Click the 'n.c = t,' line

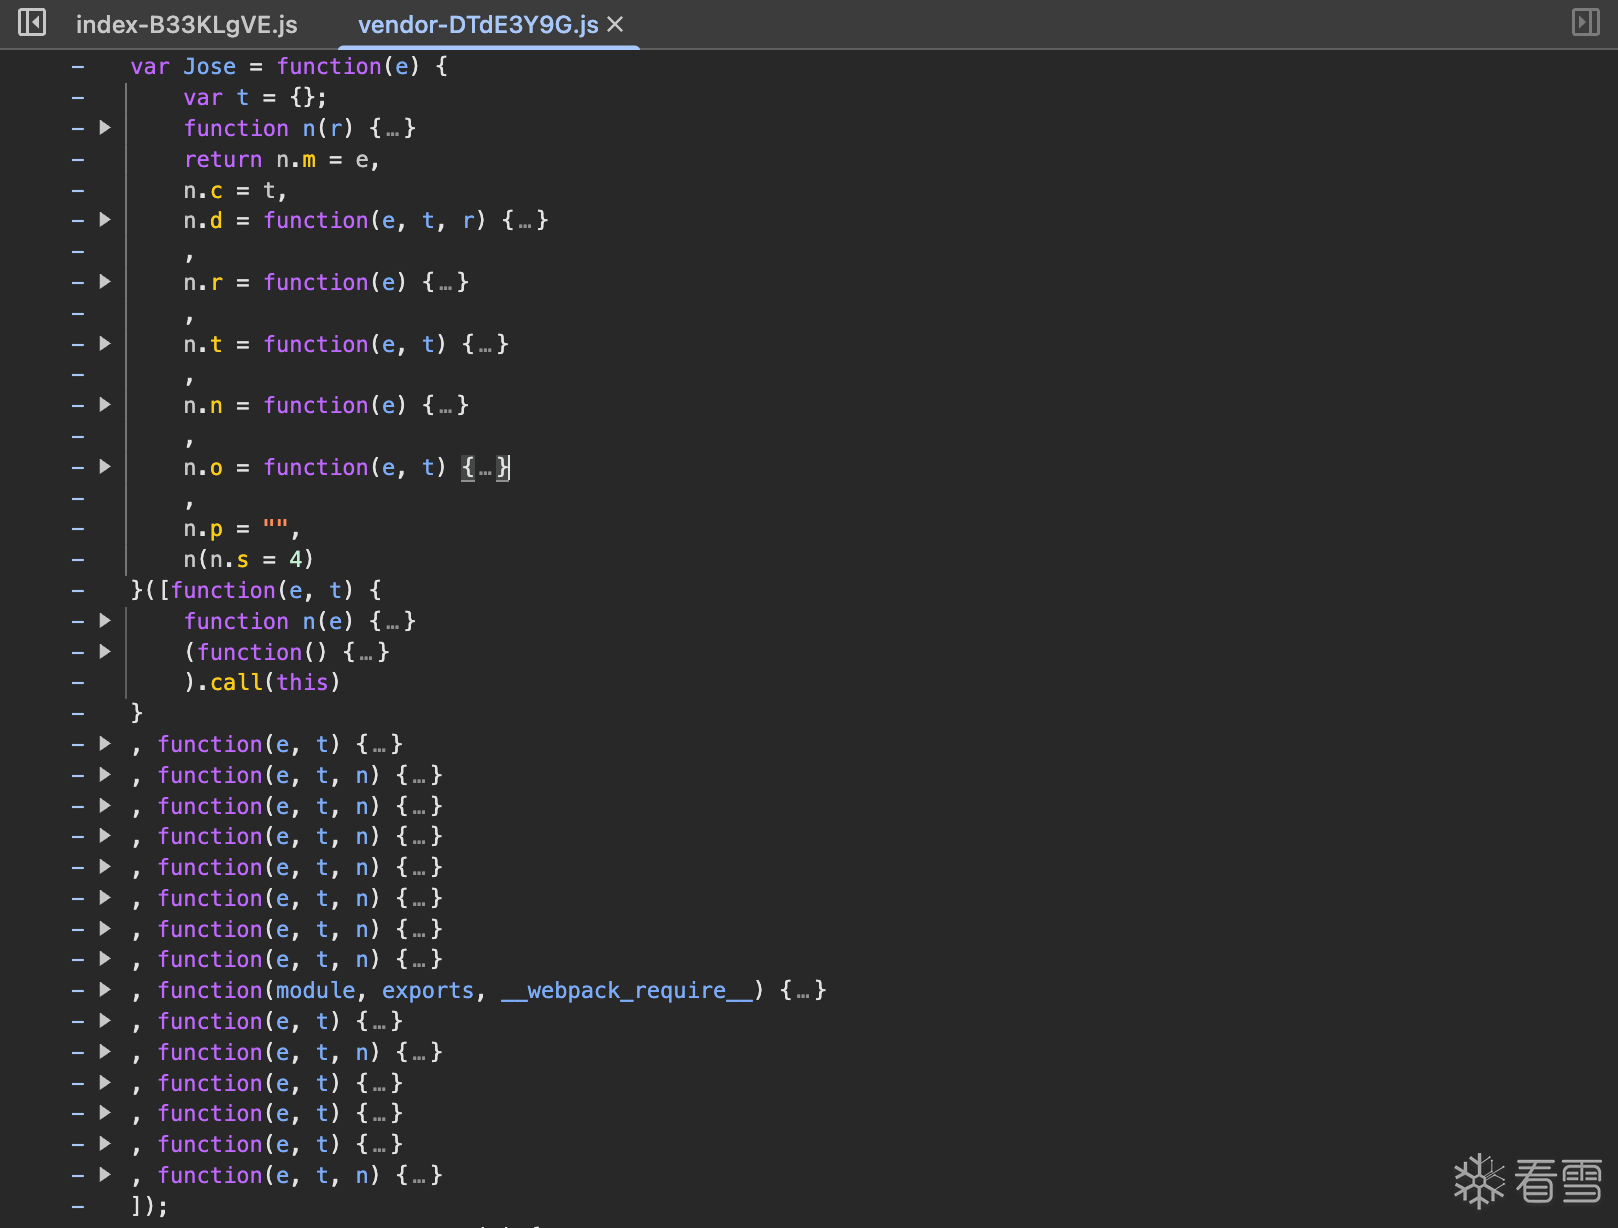click(x=236, y=190)
